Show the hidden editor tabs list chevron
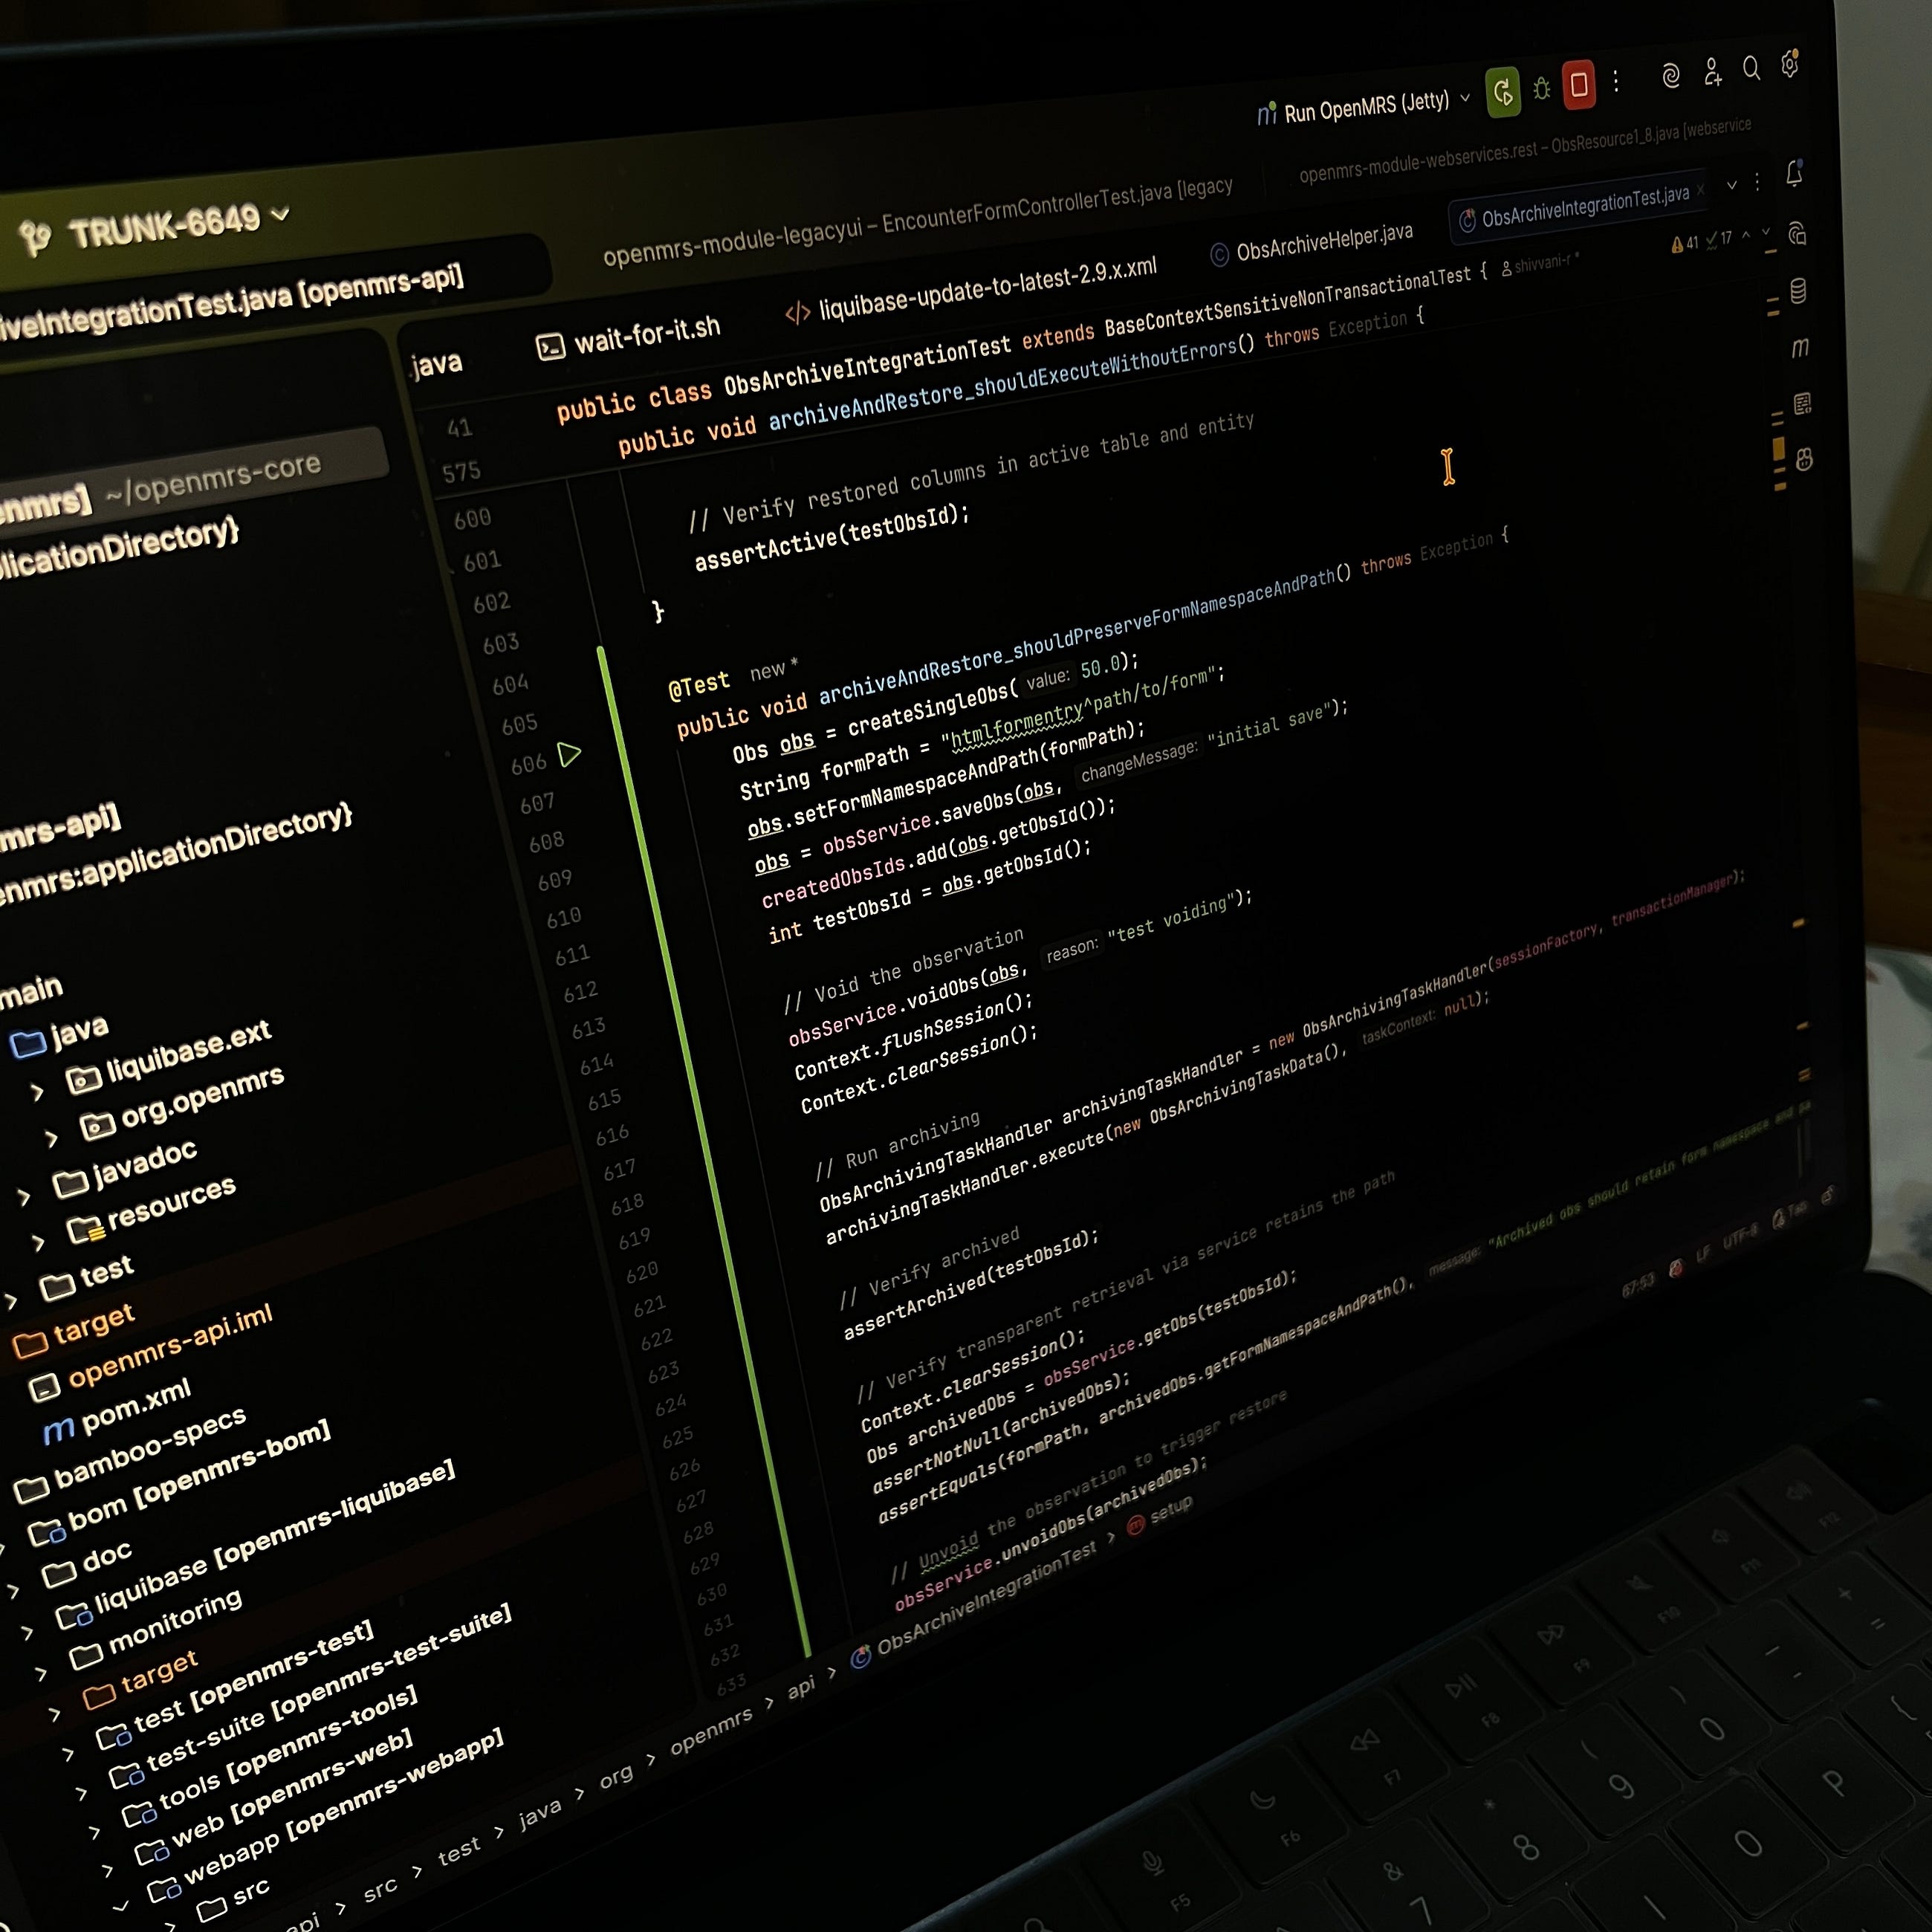This screenshot has width=1932, height=1932. coord(1732,185)
